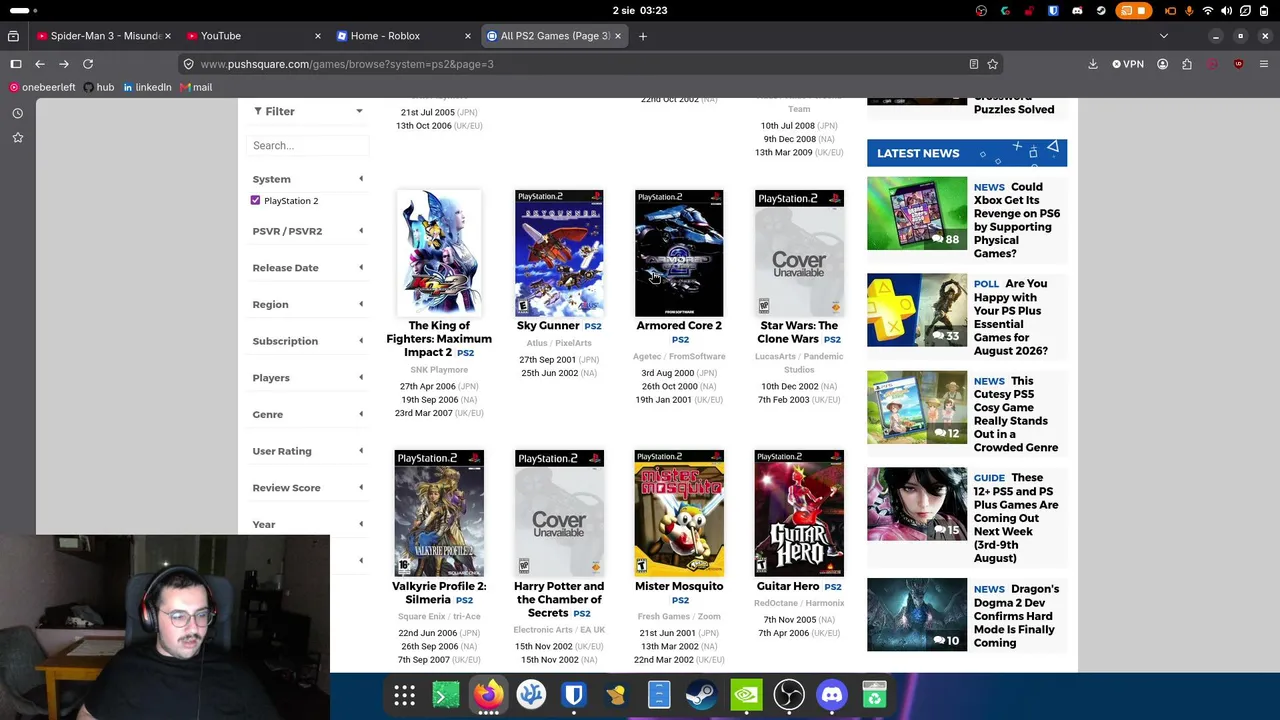Open the mail bookmark
Image resolution: width=1280 pixels, height=720 pixels.
(x=195, y=87)
